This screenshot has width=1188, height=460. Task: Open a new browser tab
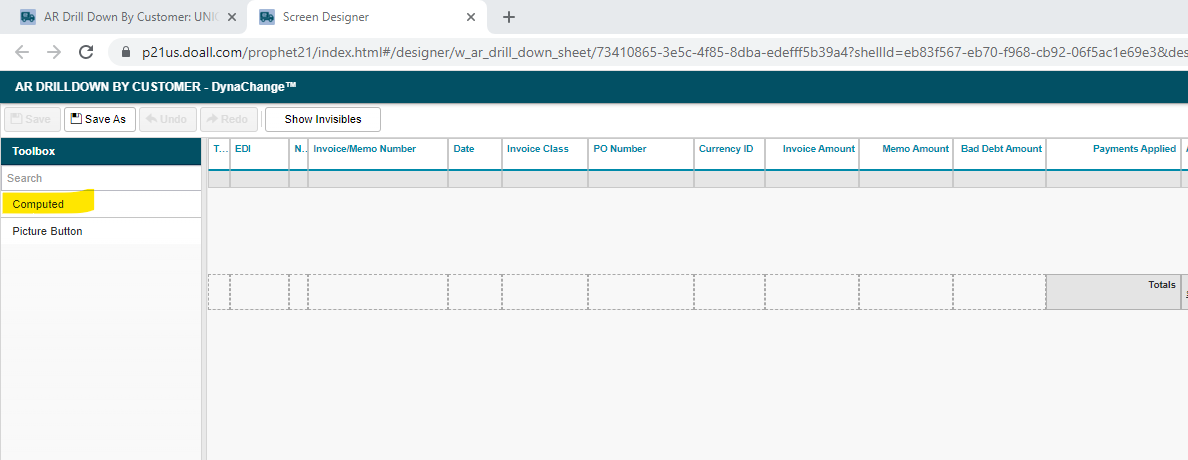tap(508, 17)
